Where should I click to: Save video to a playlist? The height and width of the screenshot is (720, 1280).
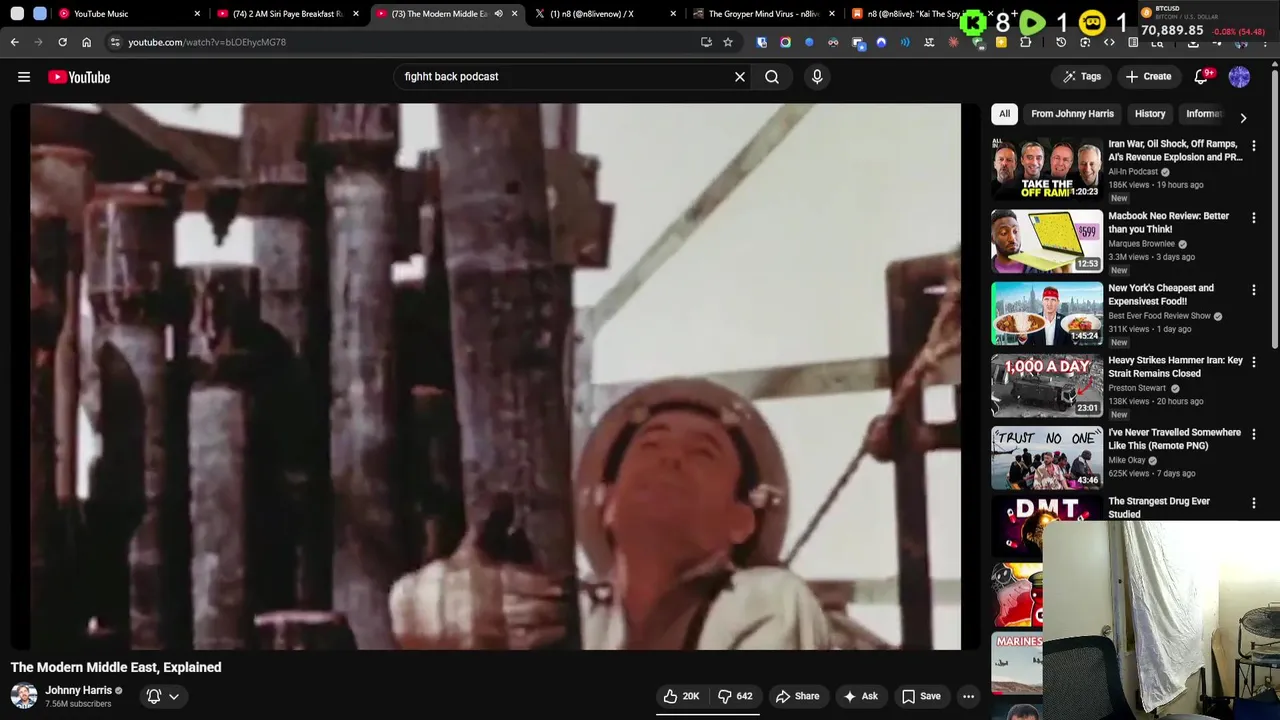click(921, 696)
